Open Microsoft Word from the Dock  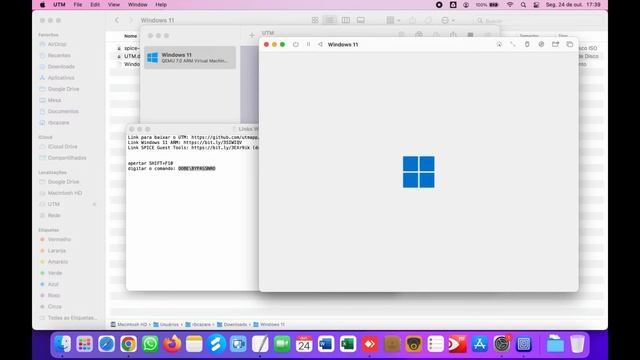(x=326, y=344)
